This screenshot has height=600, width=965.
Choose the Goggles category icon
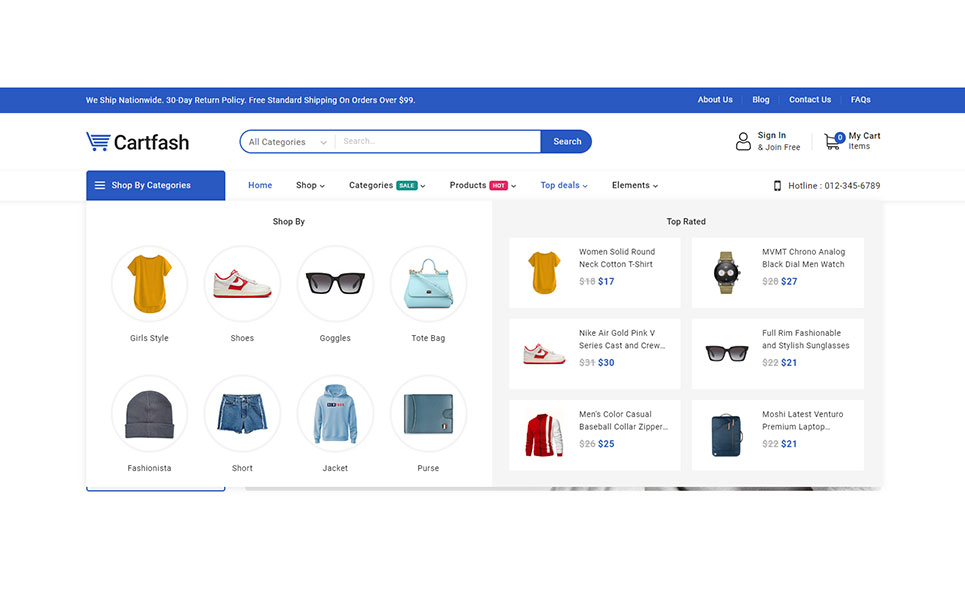coord(335,284)
